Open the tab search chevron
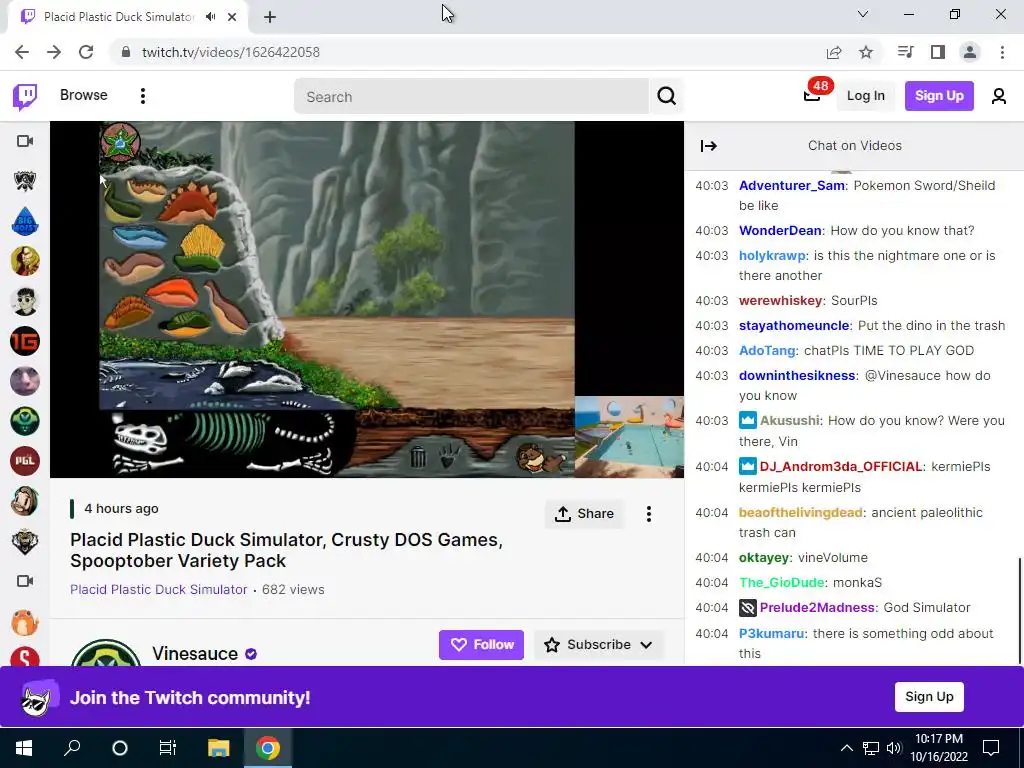Screen dimensions: 1024x768 863,14
